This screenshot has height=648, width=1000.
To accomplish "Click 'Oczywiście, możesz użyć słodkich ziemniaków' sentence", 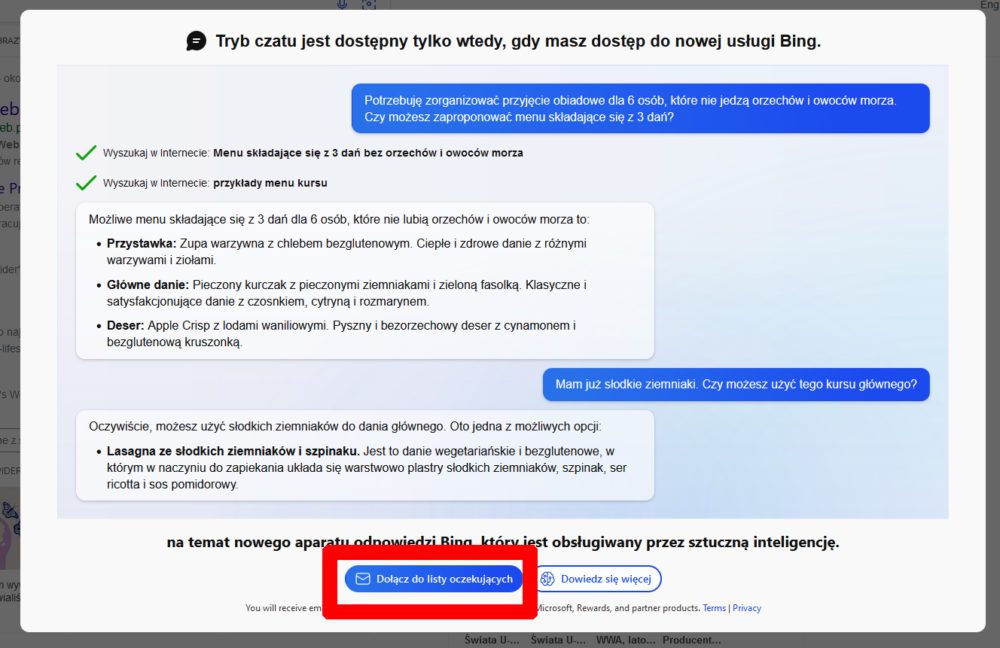I will [x=344, y=427].
